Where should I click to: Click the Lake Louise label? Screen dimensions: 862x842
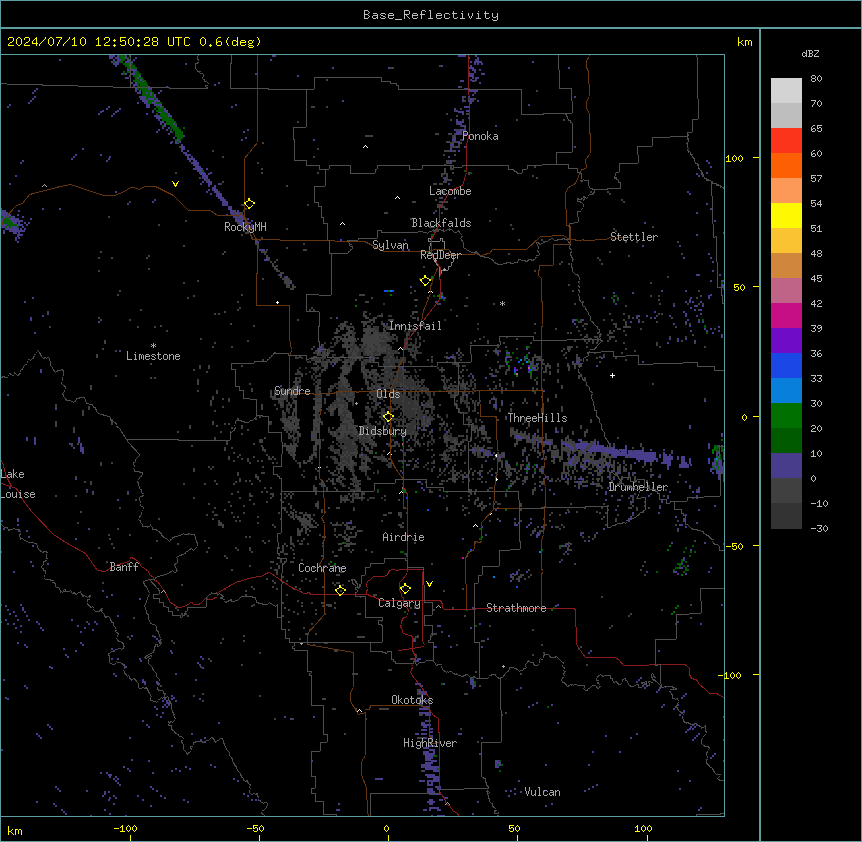pos(18,484)
